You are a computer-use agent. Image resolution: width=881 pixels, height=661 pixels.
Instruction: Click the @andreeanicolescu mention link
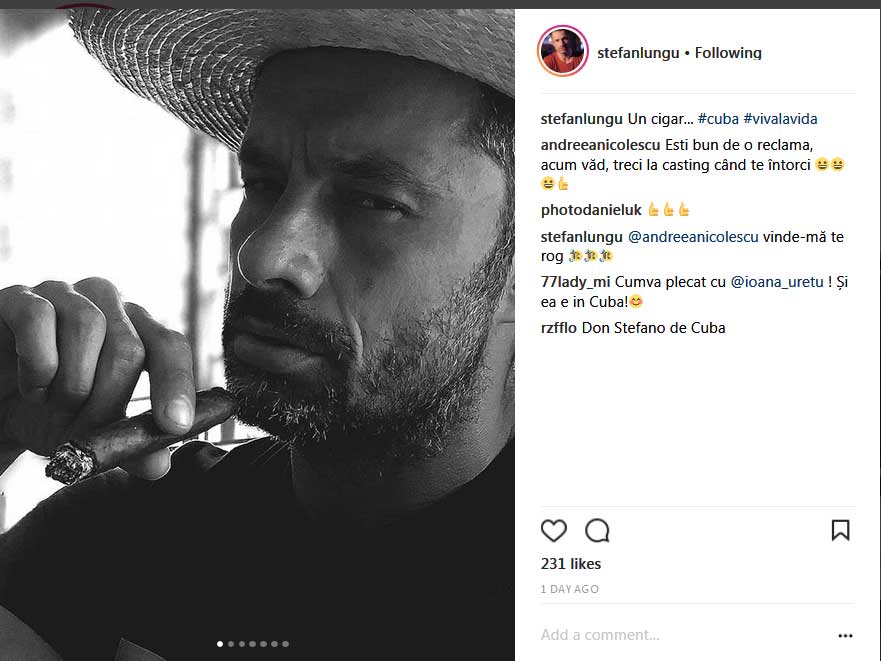[x=693, y=237]
